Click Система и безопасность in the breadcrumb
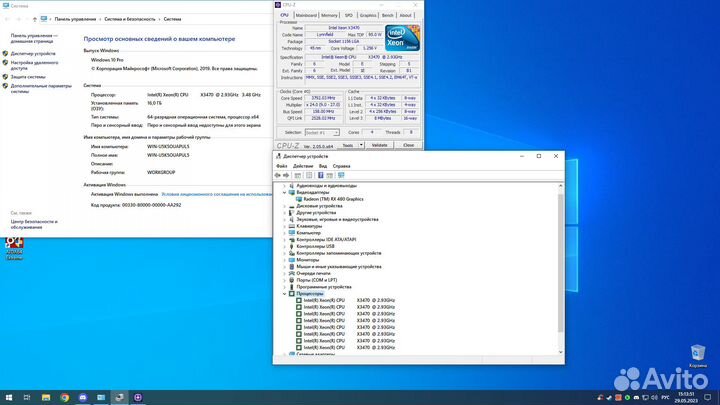Viewport: 720px width, 405px height. (130, 19)
